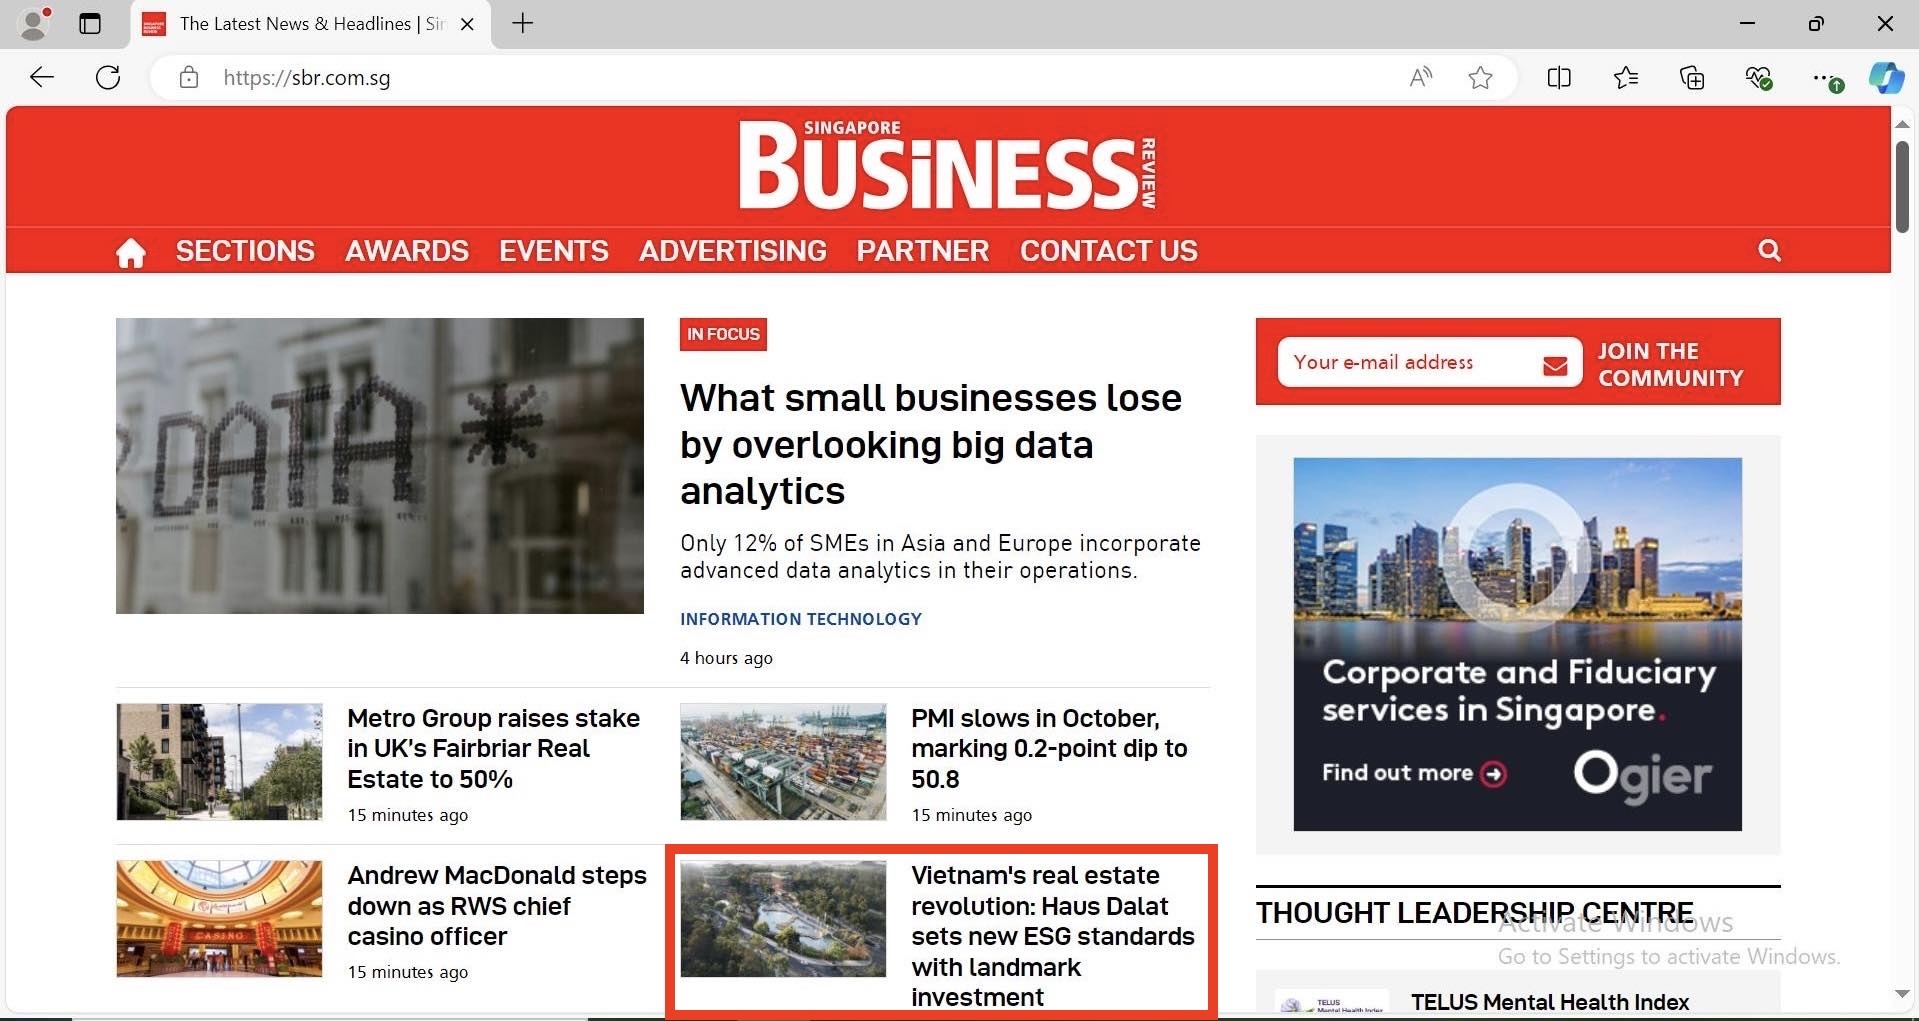Open a new browser tab
Screen dimensions: 1919x1021
523,24
